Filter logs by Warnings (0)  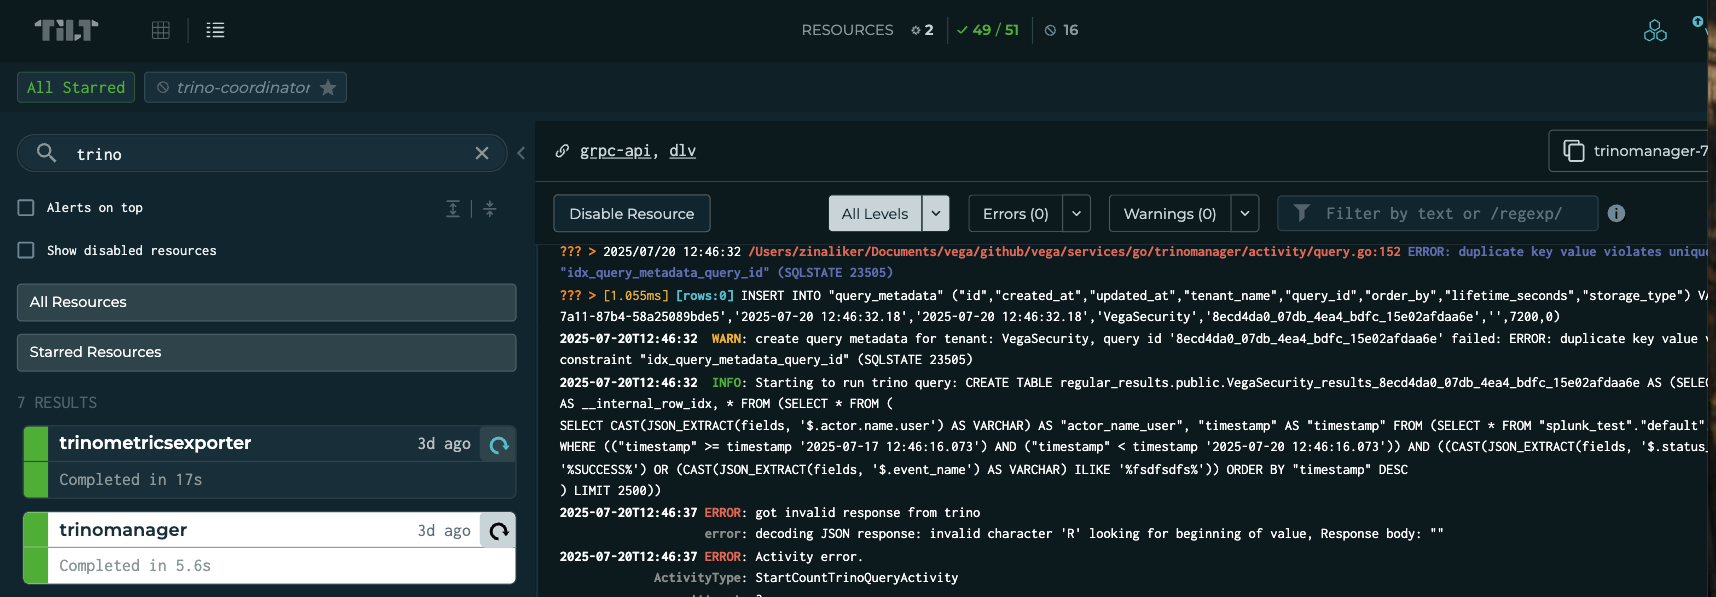pos(1170,213)
